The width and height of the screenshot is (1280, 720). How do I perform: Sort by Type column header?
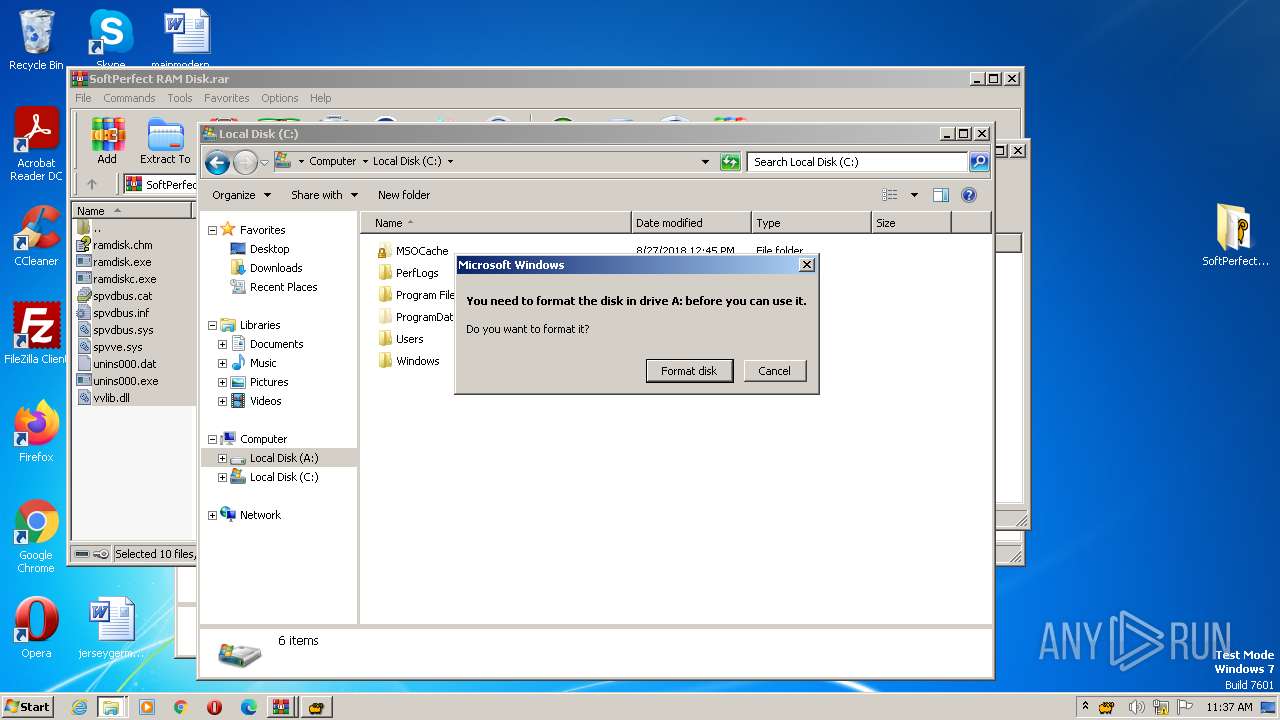pos(811,223)
